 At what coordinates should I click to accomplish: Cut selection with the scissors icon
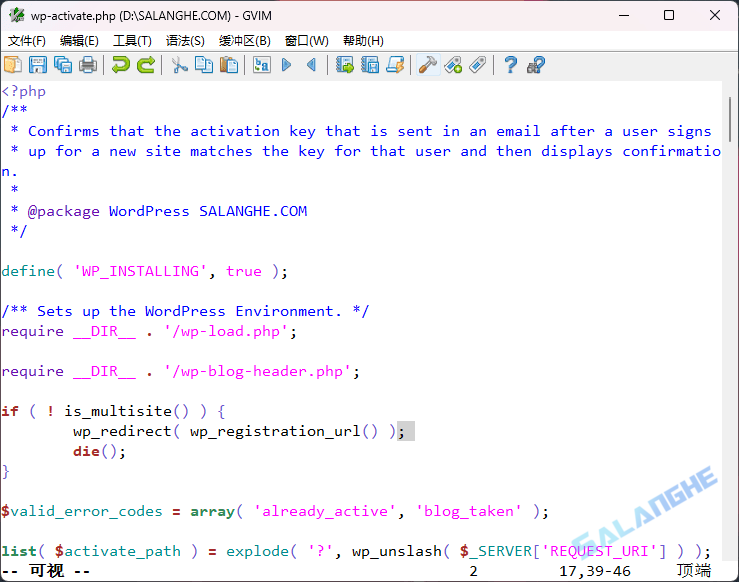[x=179, y=65]
